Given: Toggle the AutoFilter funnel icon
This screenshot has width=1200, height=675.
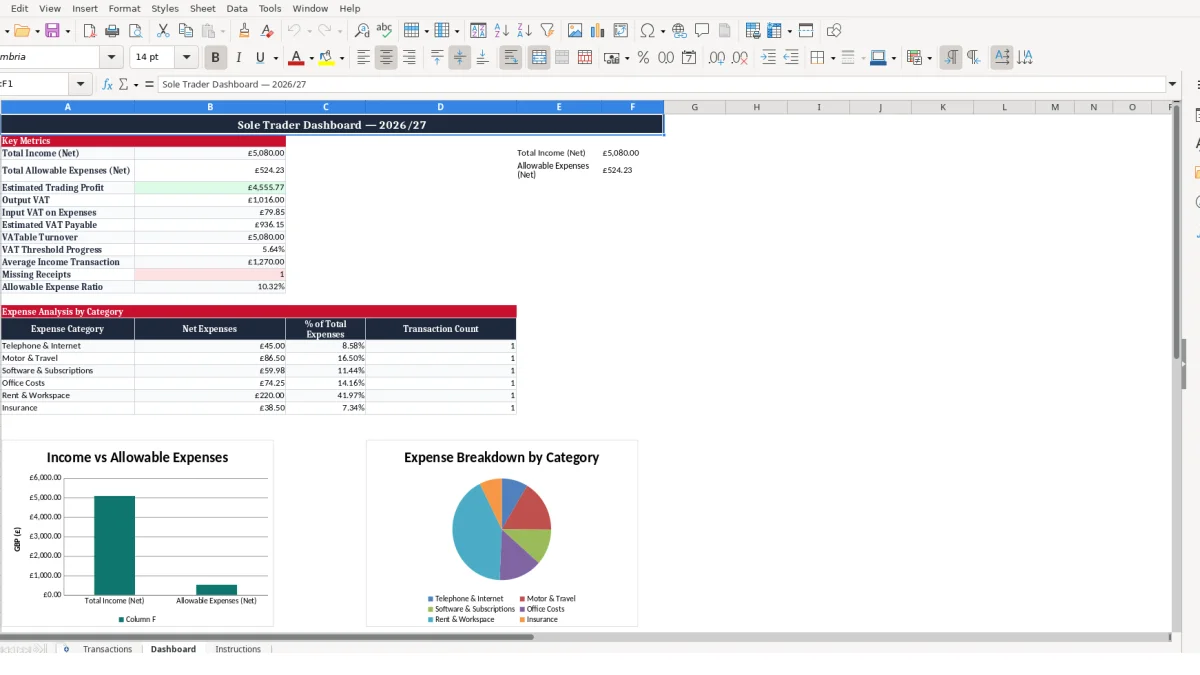Looking at the screenshot, I should coord(547,31).
